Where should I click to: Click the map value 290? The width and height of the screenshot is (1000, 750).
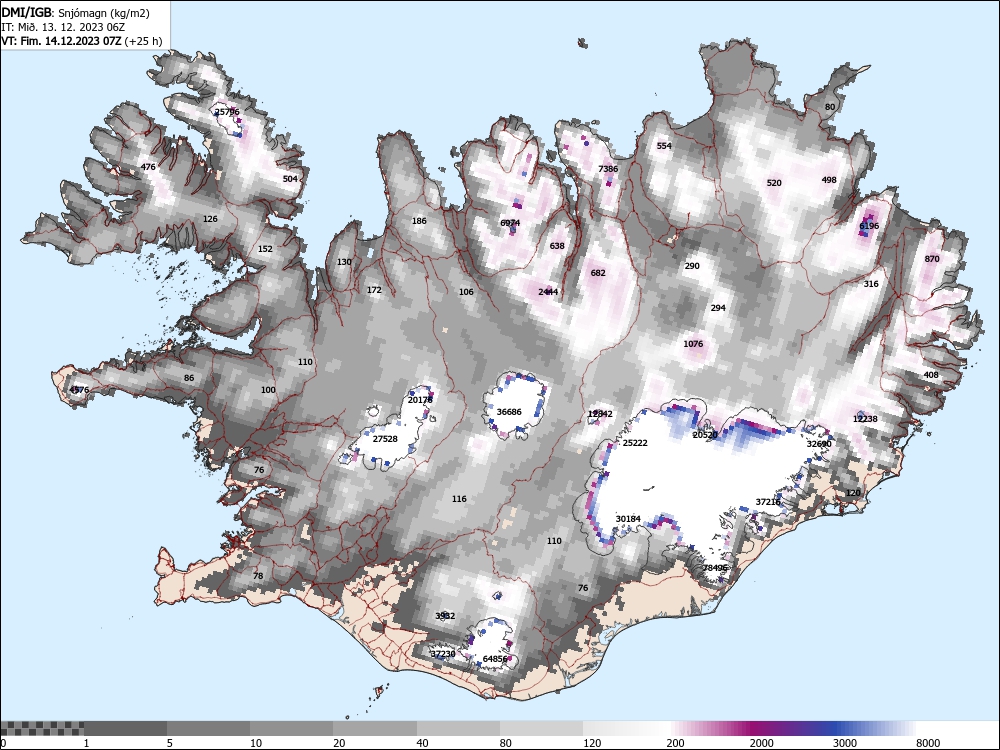point(692,266)
